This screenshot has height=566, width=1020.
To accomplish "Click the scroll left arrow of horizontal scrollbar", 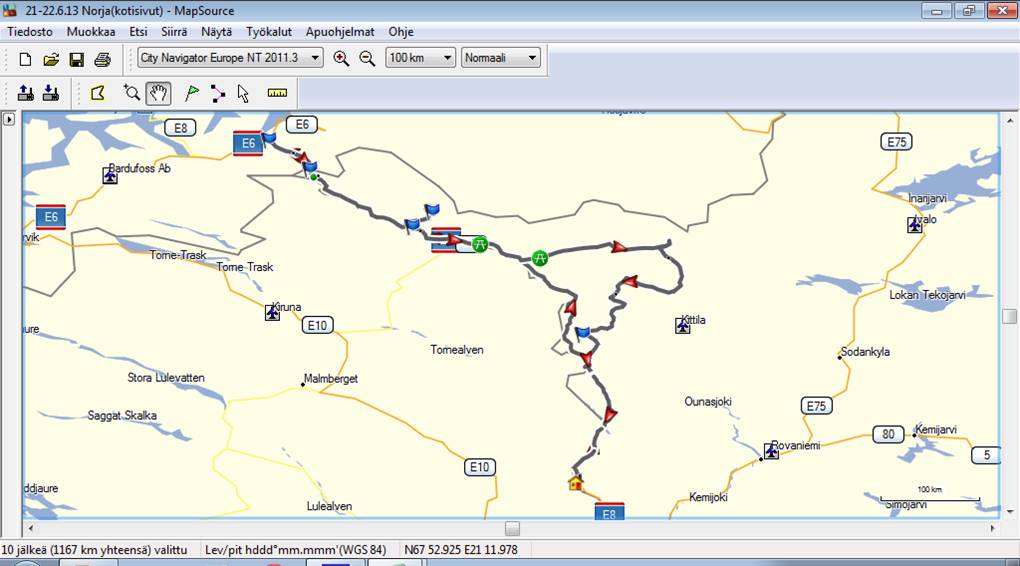I will tap(31, 528).
